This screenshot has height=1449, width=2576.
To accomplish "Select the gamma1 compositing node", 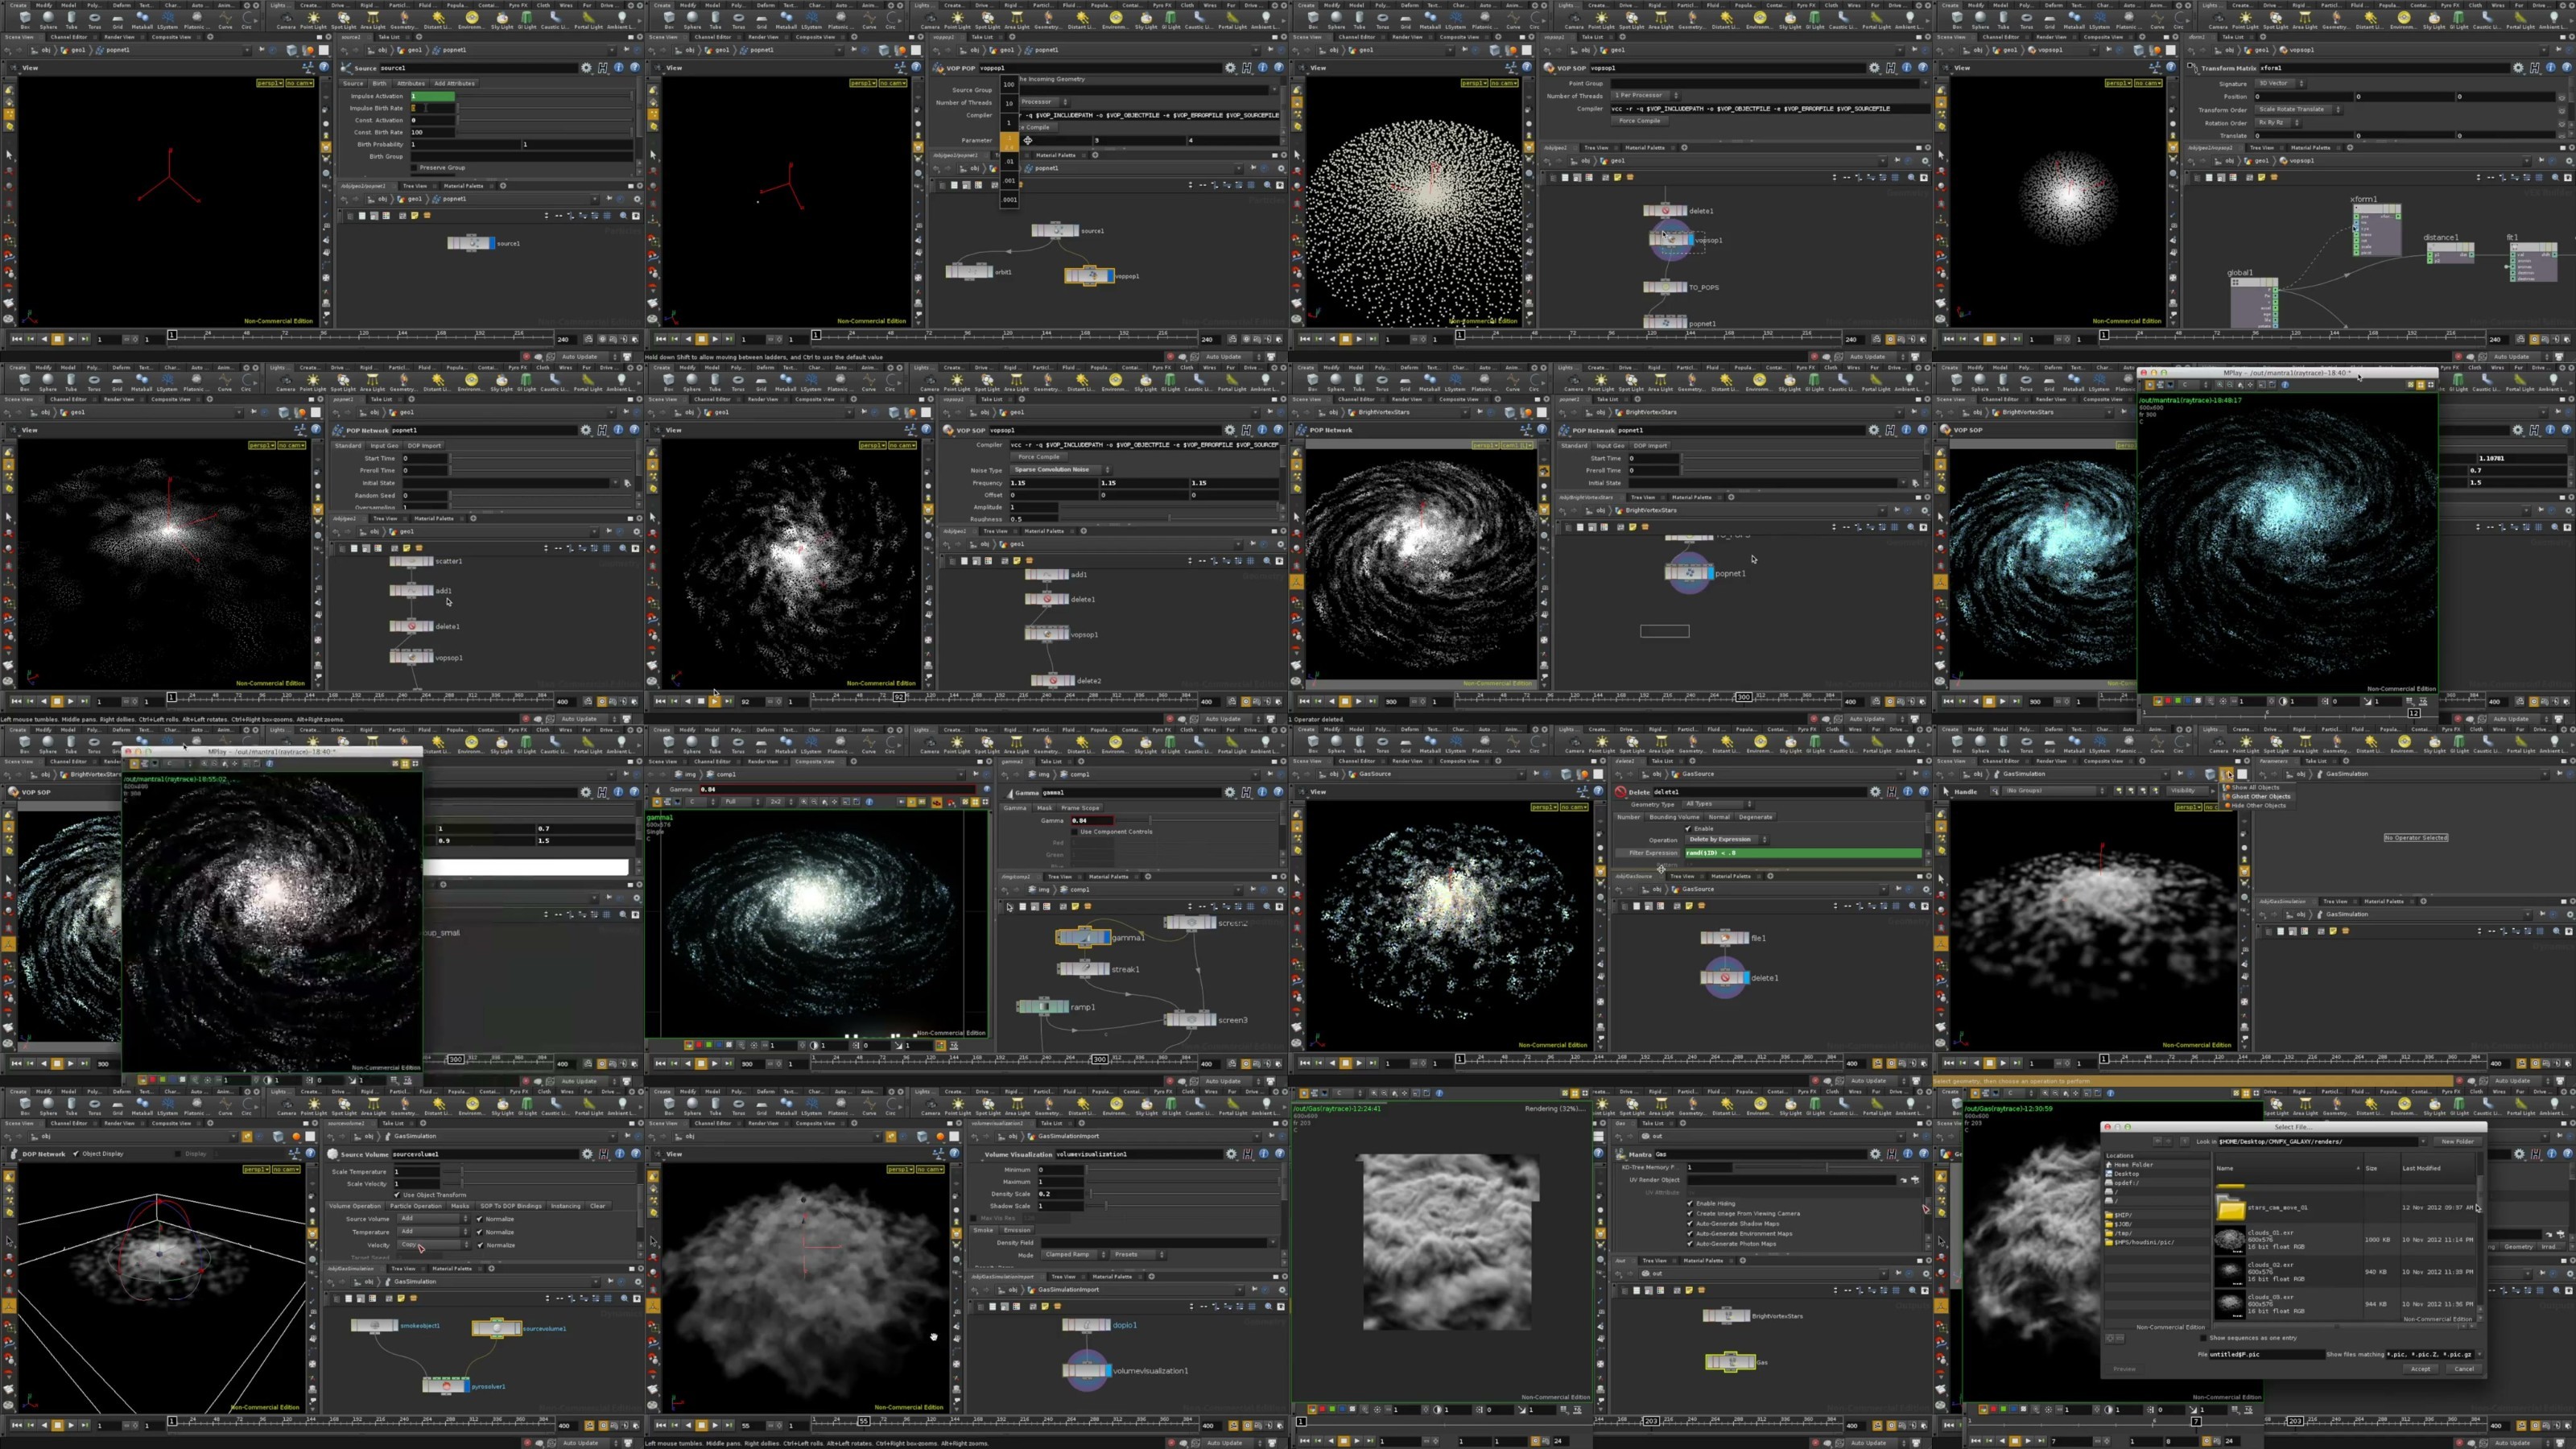I will (x=1083, y=937).
